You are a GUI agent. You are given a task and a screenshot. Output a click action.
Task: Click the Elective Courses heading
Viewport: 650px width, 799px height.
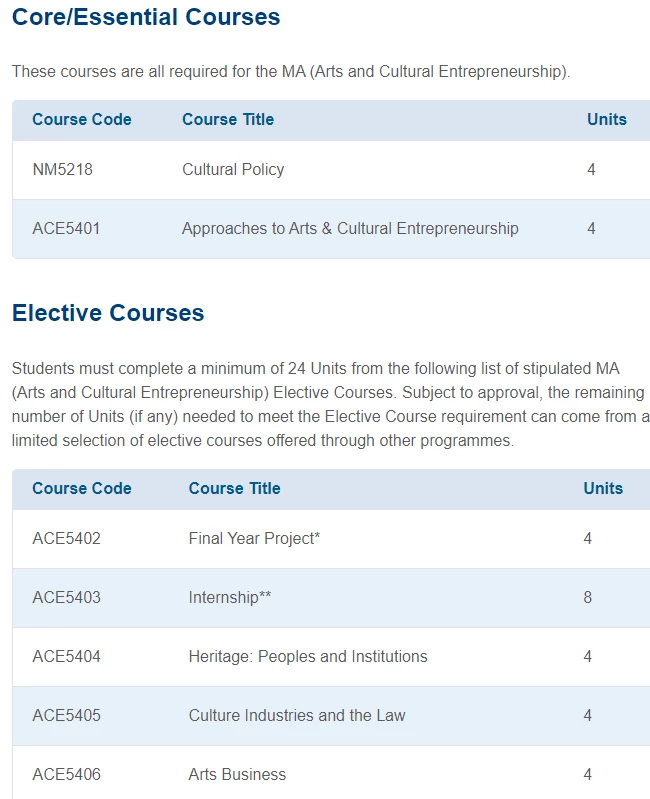108,312
